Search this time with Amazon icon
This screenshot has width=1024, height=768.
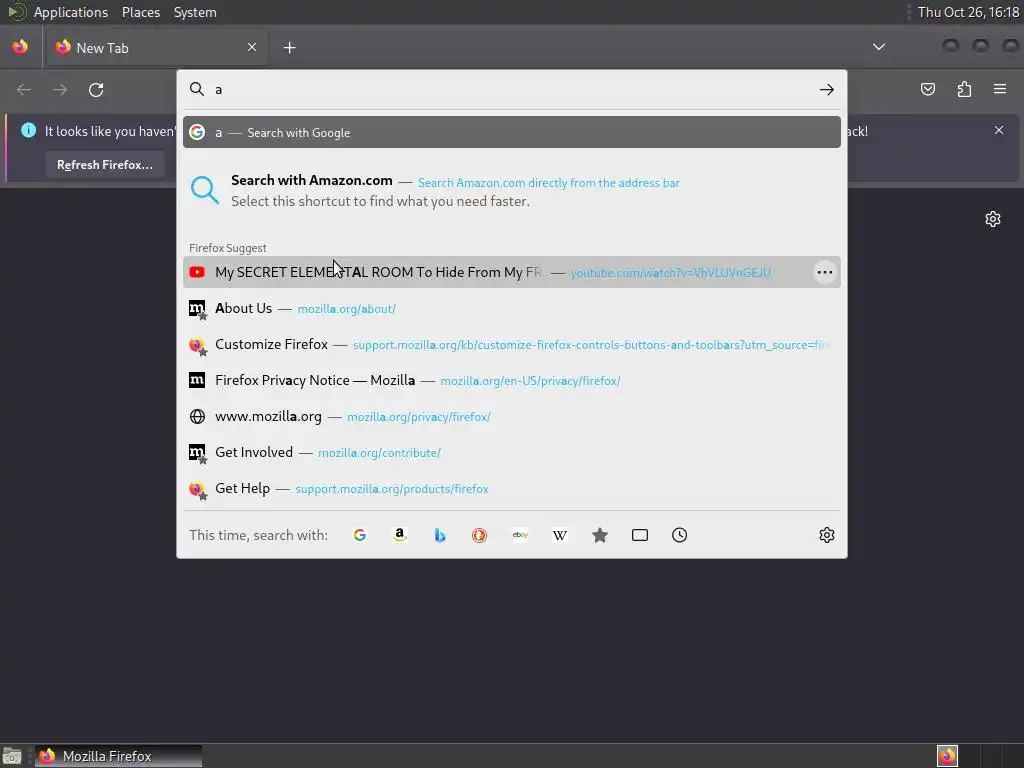400,536
